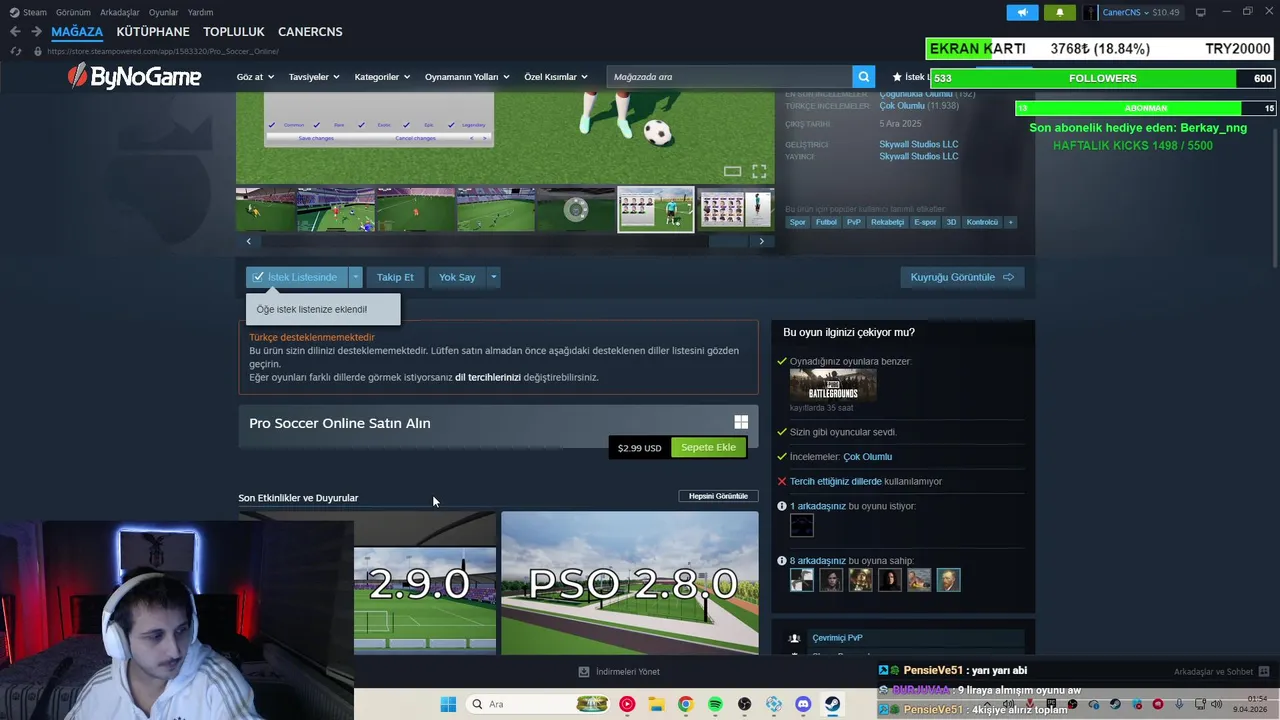Go forward with the Steam forward arrow
Image resolution: width=1280 pixels, height=720 pixels.
pyautogui.click(x=36, y=32)
